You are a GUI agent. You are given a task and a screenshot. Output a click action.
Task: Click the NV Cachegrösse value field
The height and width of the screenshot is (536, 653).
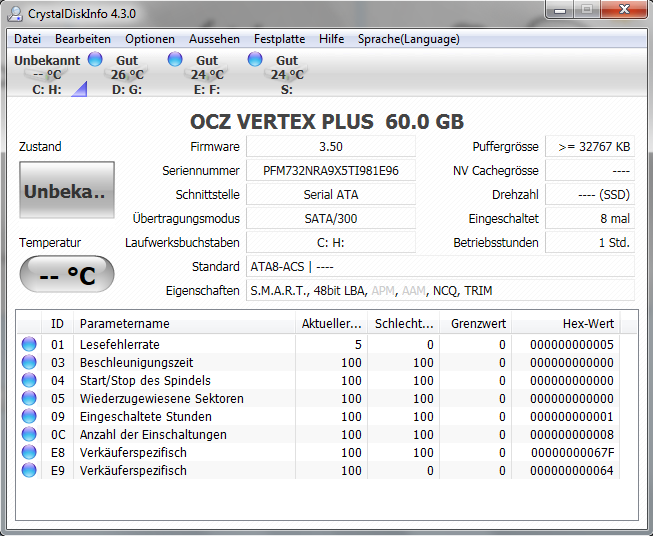tap(590, 171)
